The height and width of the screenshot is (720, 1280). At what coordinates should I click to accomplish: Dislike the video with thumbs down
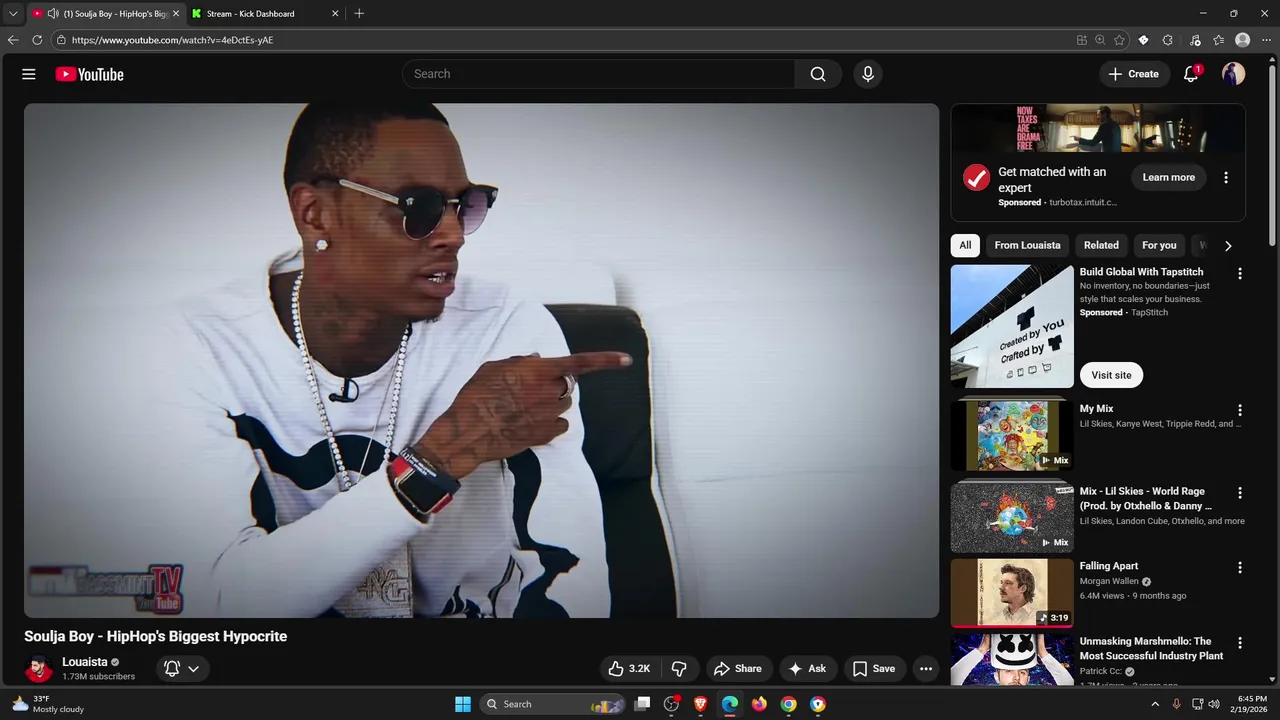coord(679,669)
